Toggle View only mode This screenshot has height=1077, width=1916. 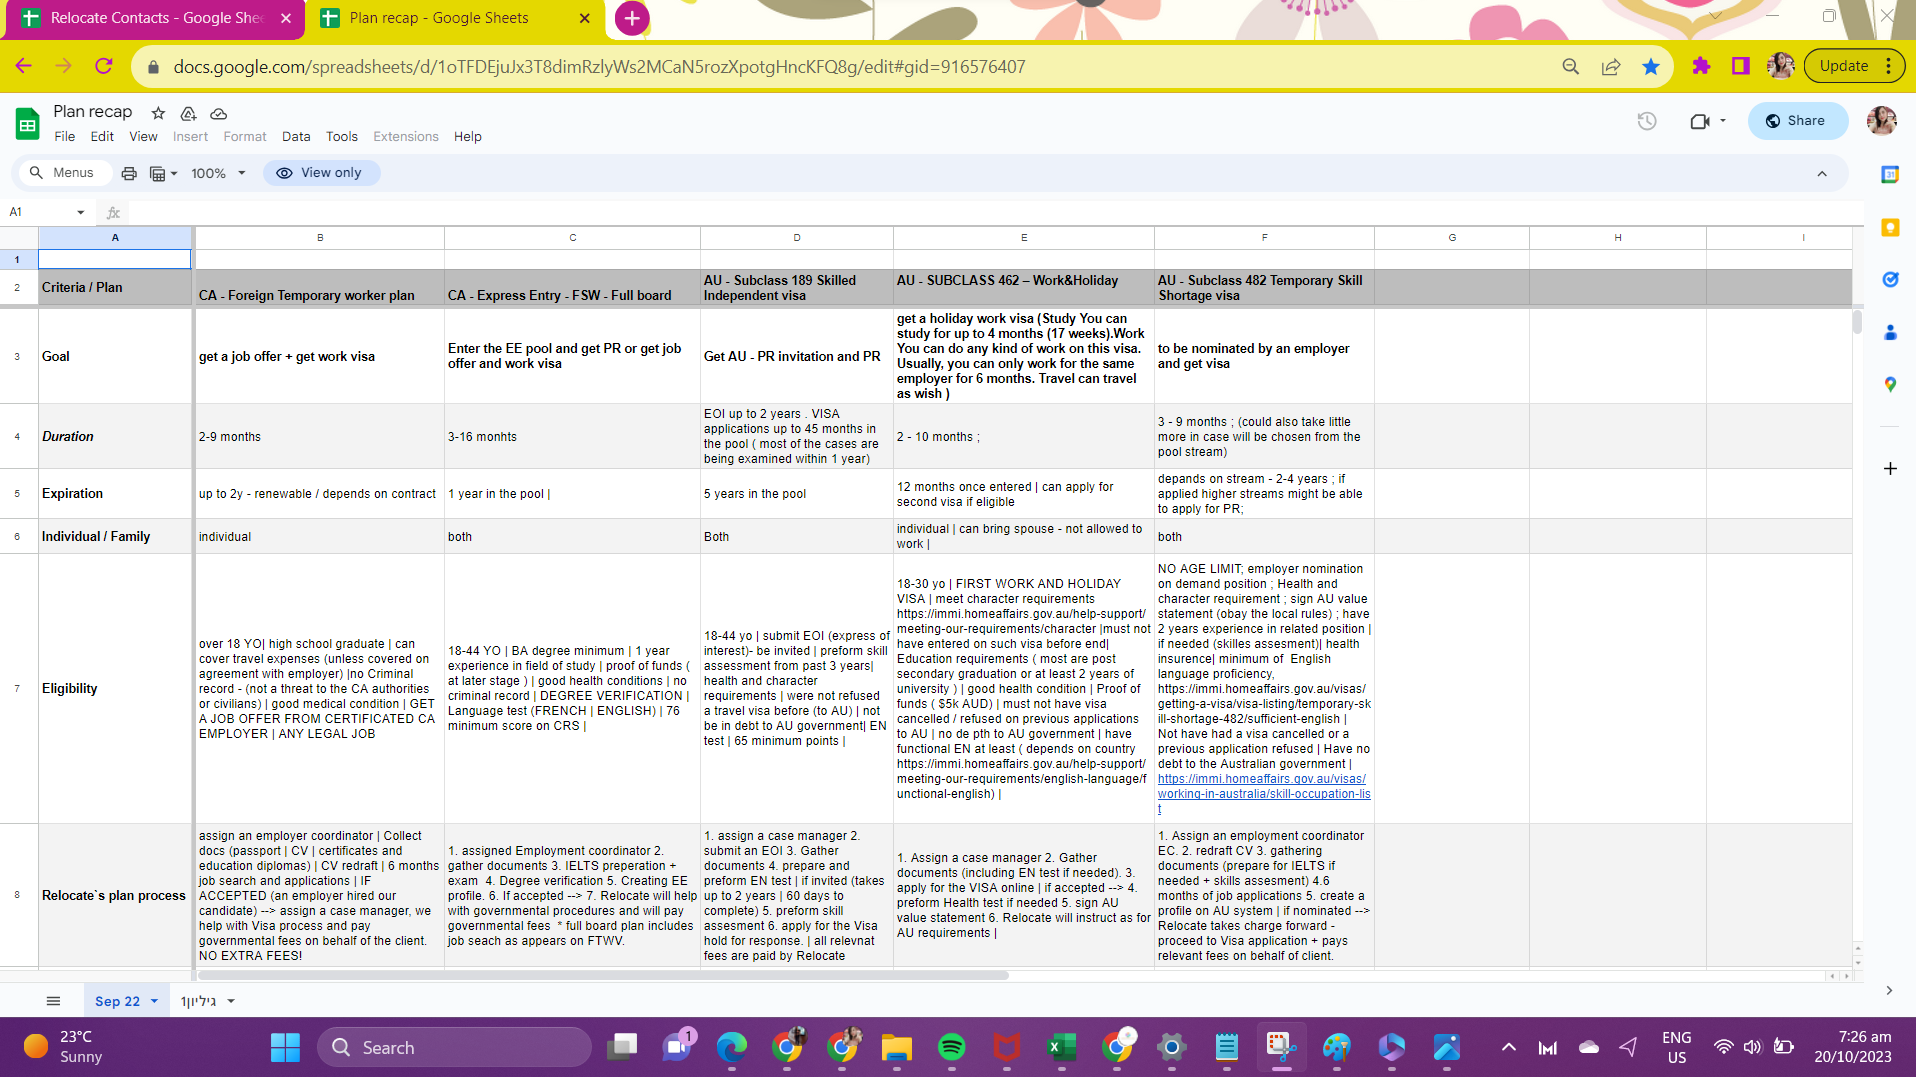pyautogui.click(x=321, y=172)
